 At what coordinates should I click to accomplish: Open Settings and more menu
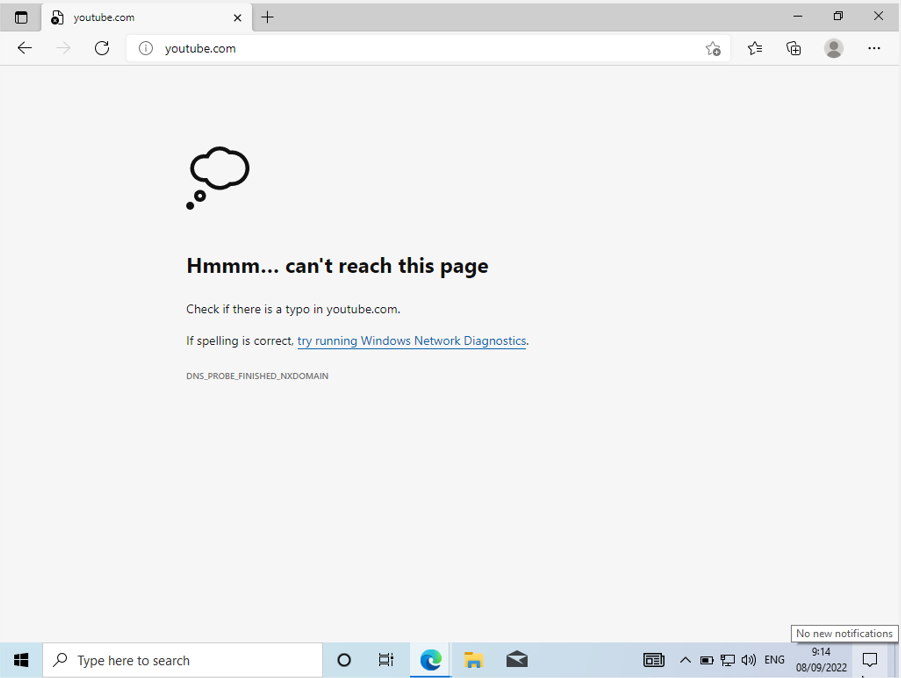coord(874,48)
